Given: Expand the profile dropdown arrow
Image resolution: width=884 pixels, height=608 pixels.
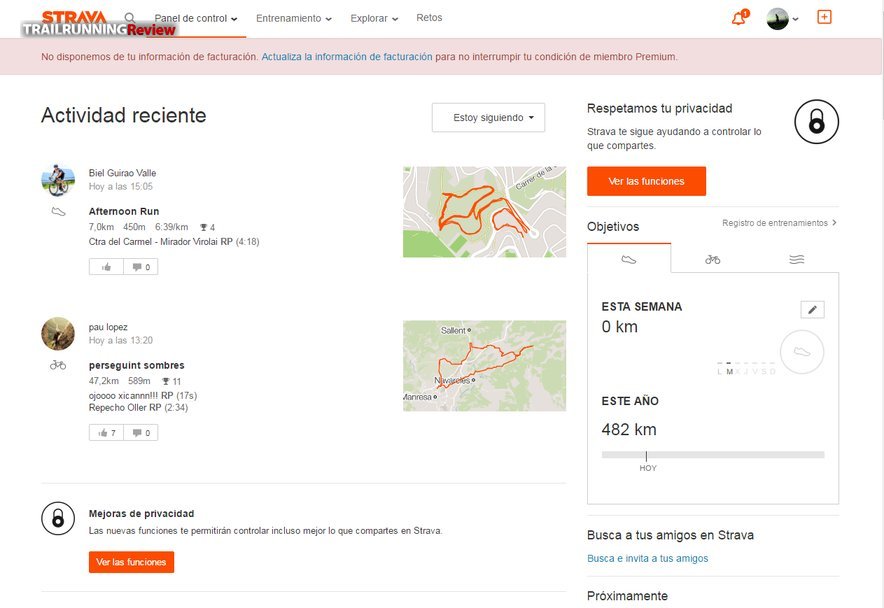Looking at the screenshot, I should [795, 19].
